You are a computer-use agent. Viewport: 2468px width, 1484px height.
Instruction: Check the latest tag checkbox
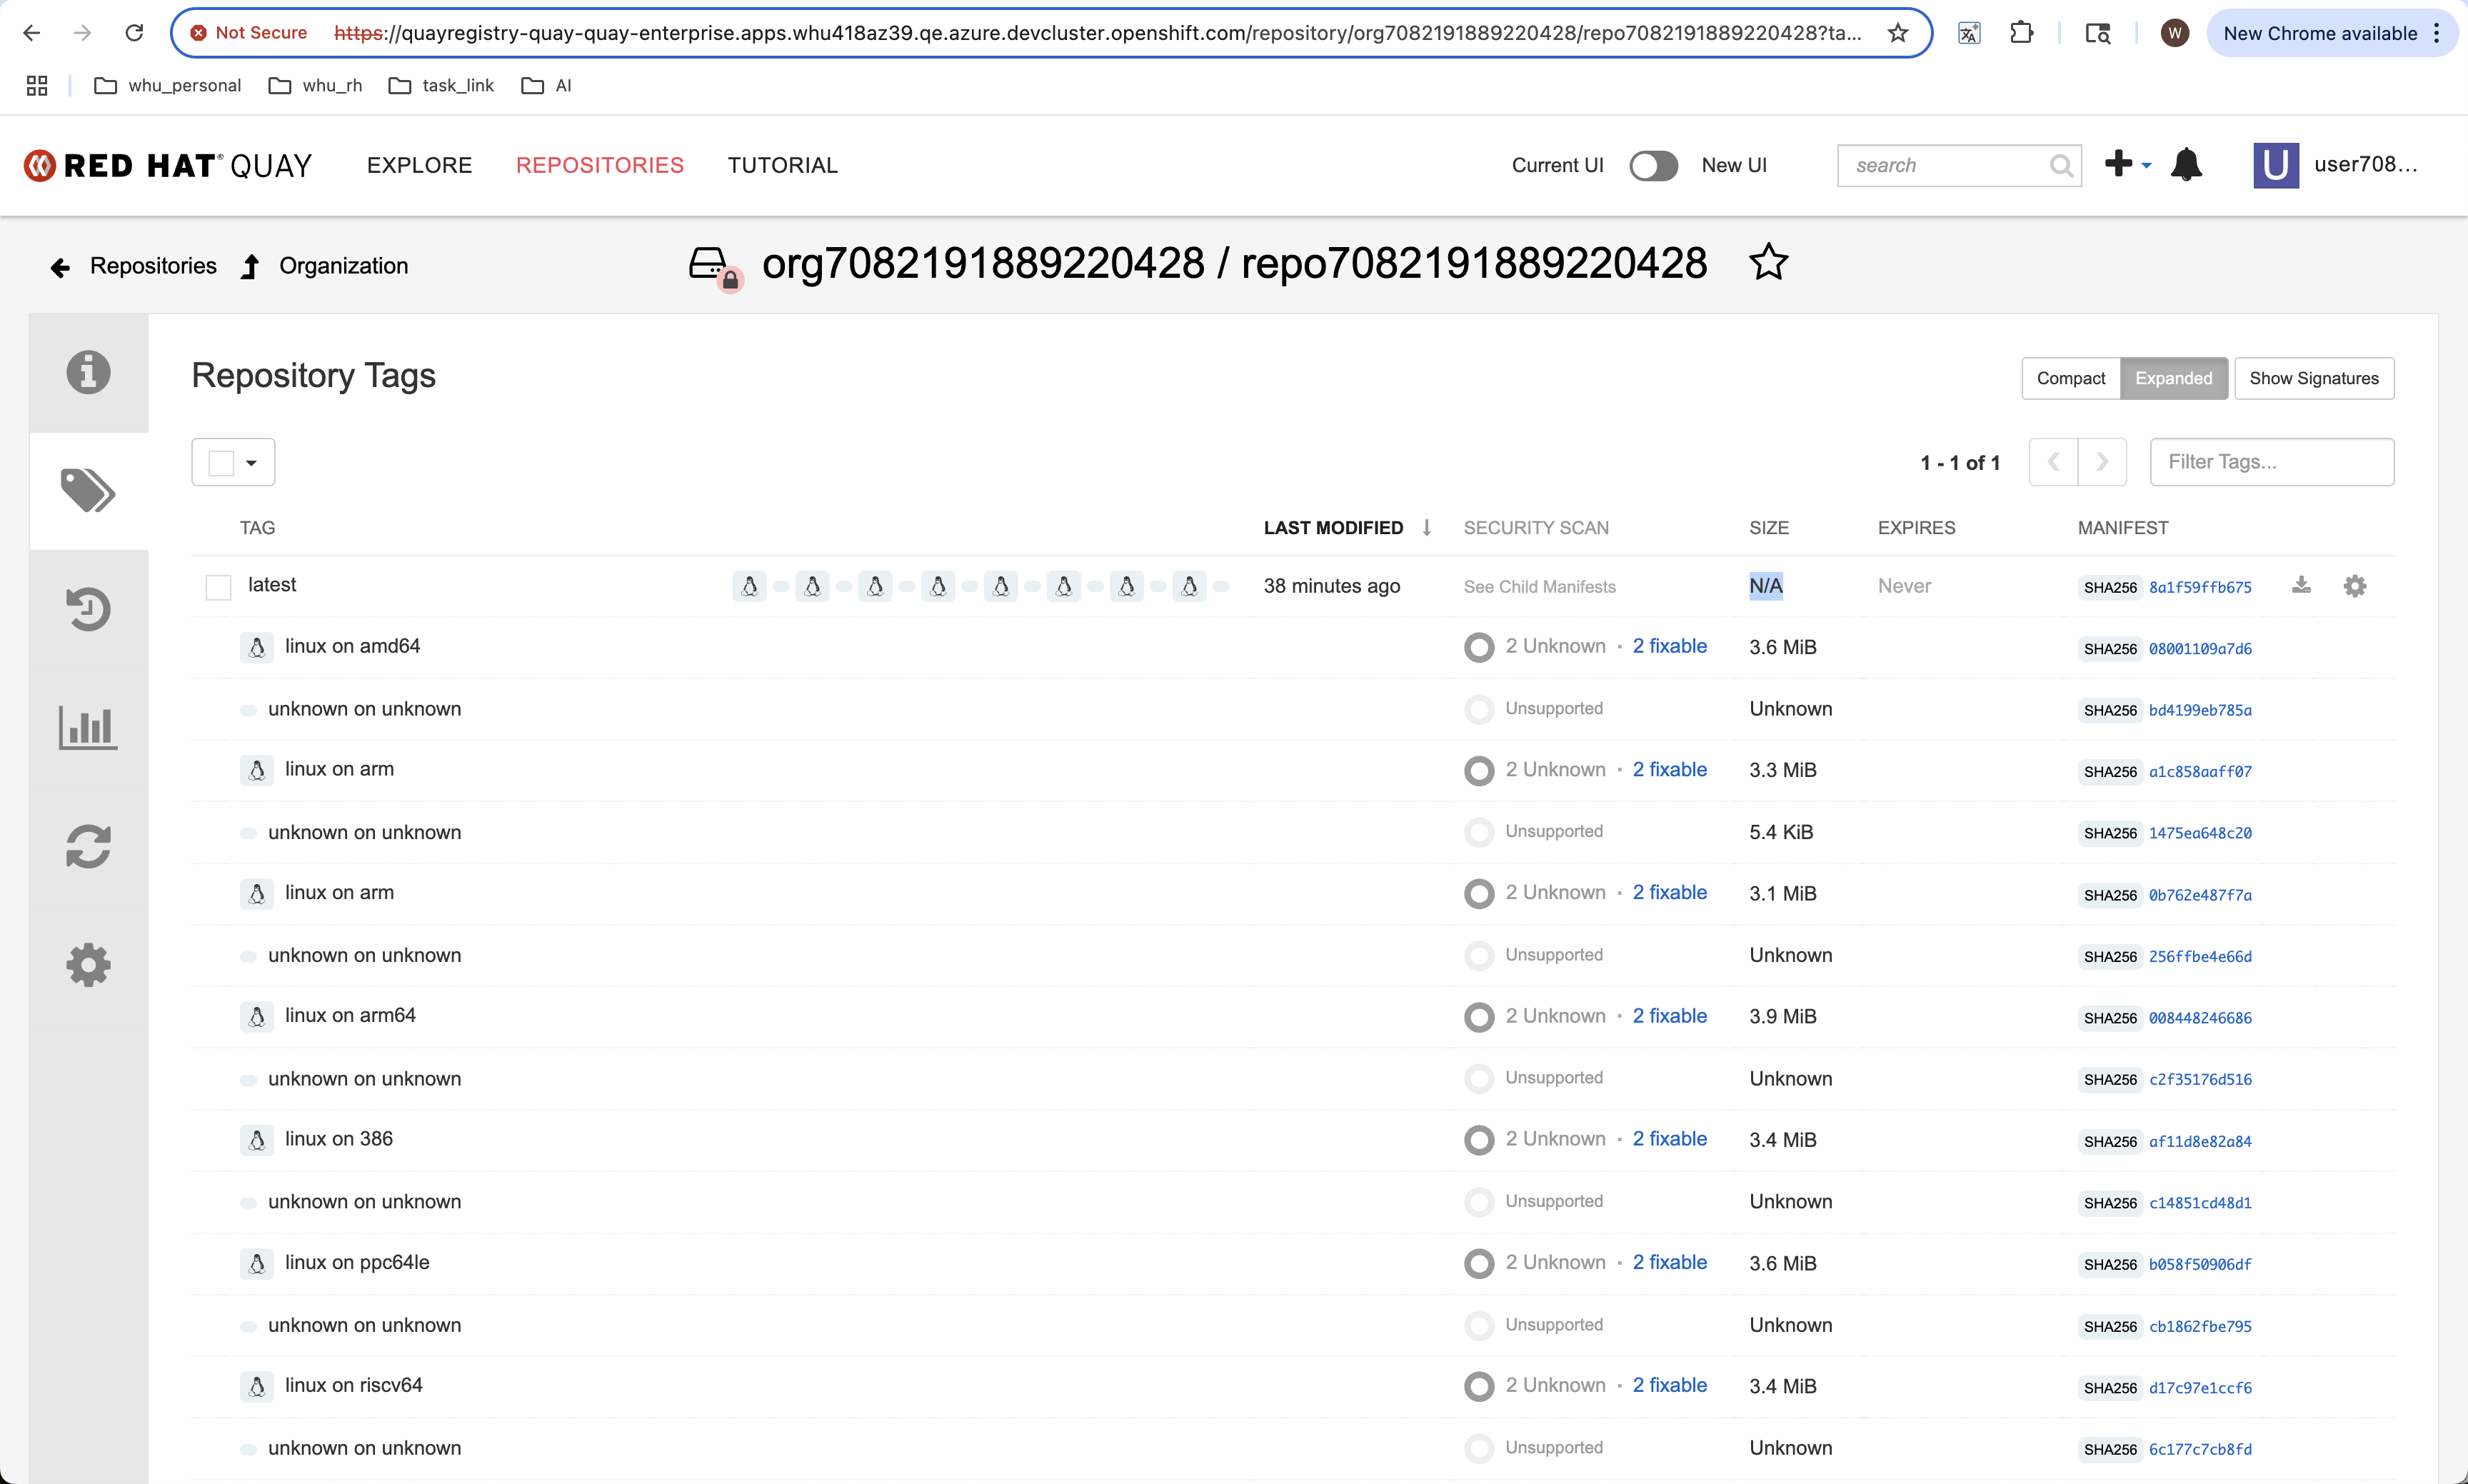218,587
